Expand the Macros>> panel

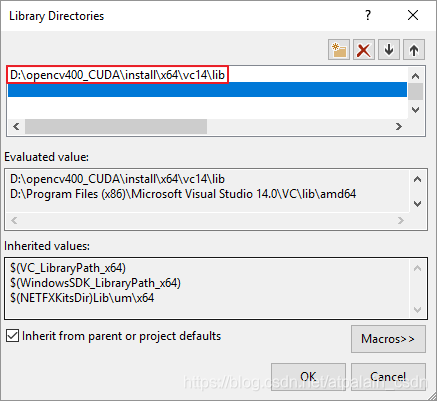(x=388, y=339)
